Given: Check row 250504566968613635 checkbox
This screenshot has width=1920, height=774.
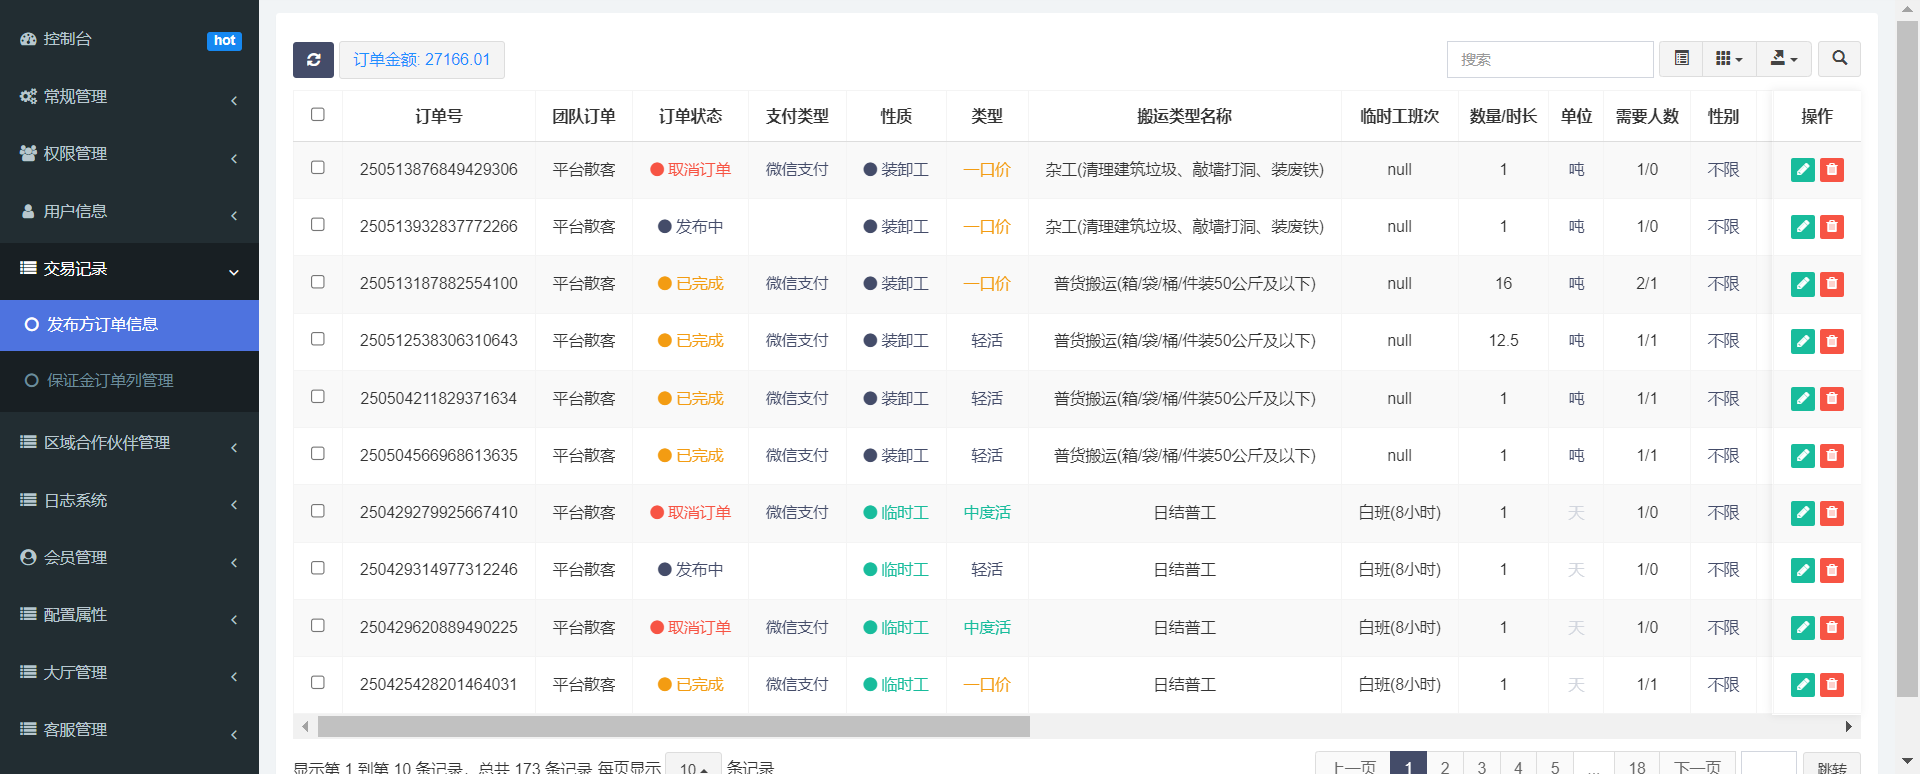Looking at the screenshot, I should point(318,453).
